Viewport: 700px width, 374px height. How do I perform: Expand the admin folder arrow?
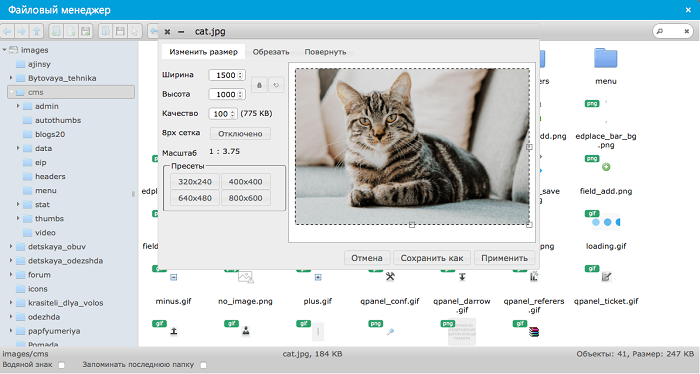[18, 106]
